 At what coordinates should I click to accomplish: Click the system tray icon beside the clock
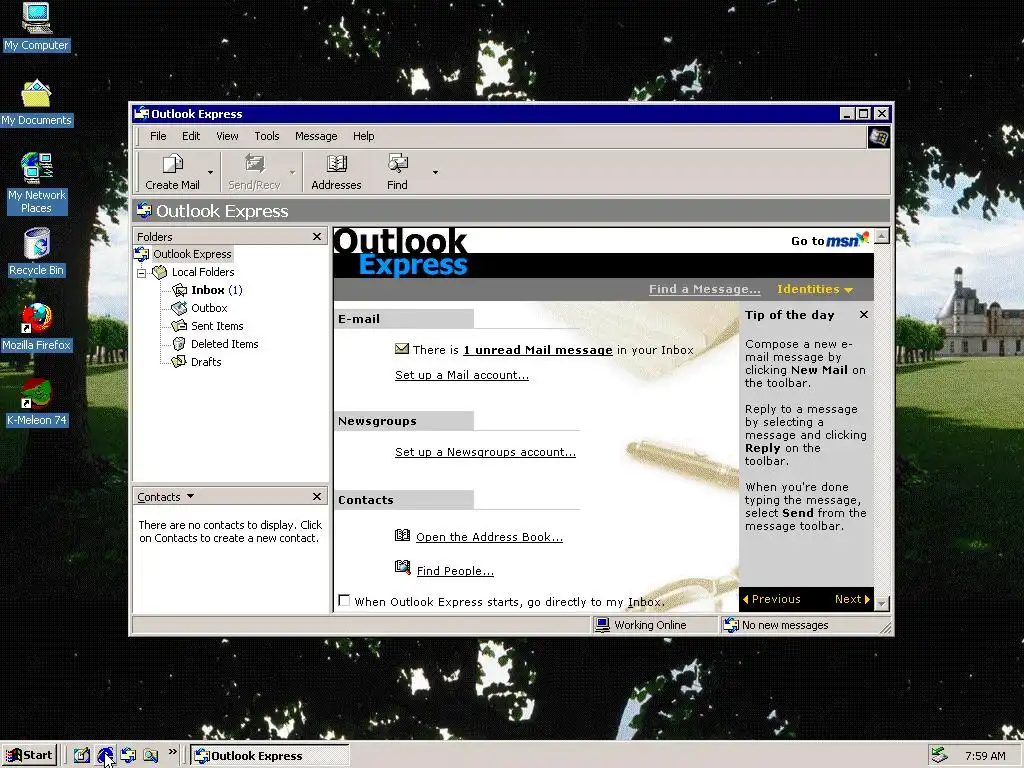coord(939,756)
